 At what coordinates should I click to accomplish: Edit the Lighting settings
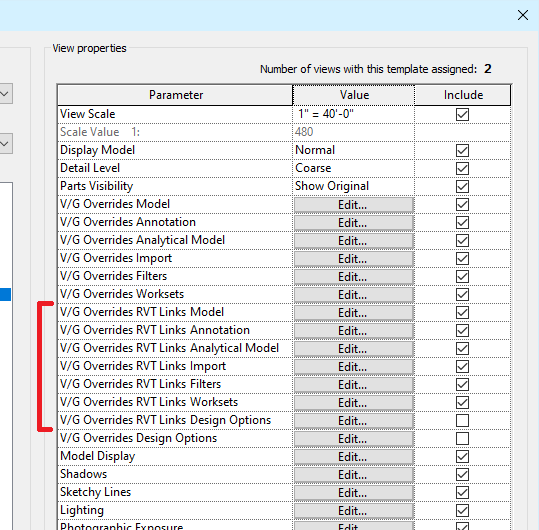click(353, 510)
